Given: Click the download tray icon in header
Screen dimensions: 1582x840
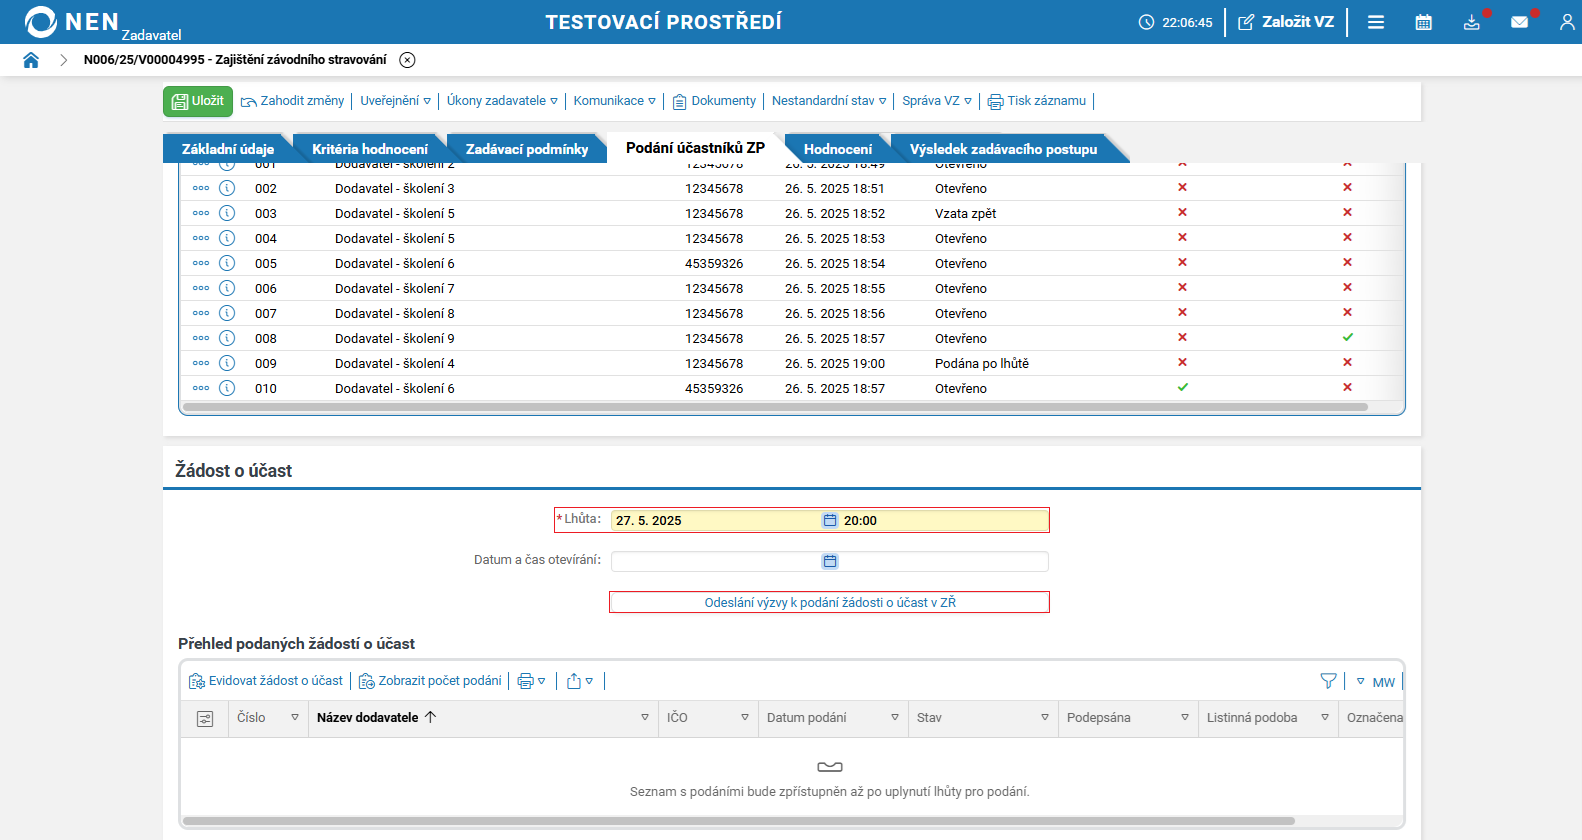Looking at the screenshot, I should (x=1471, y=22).
